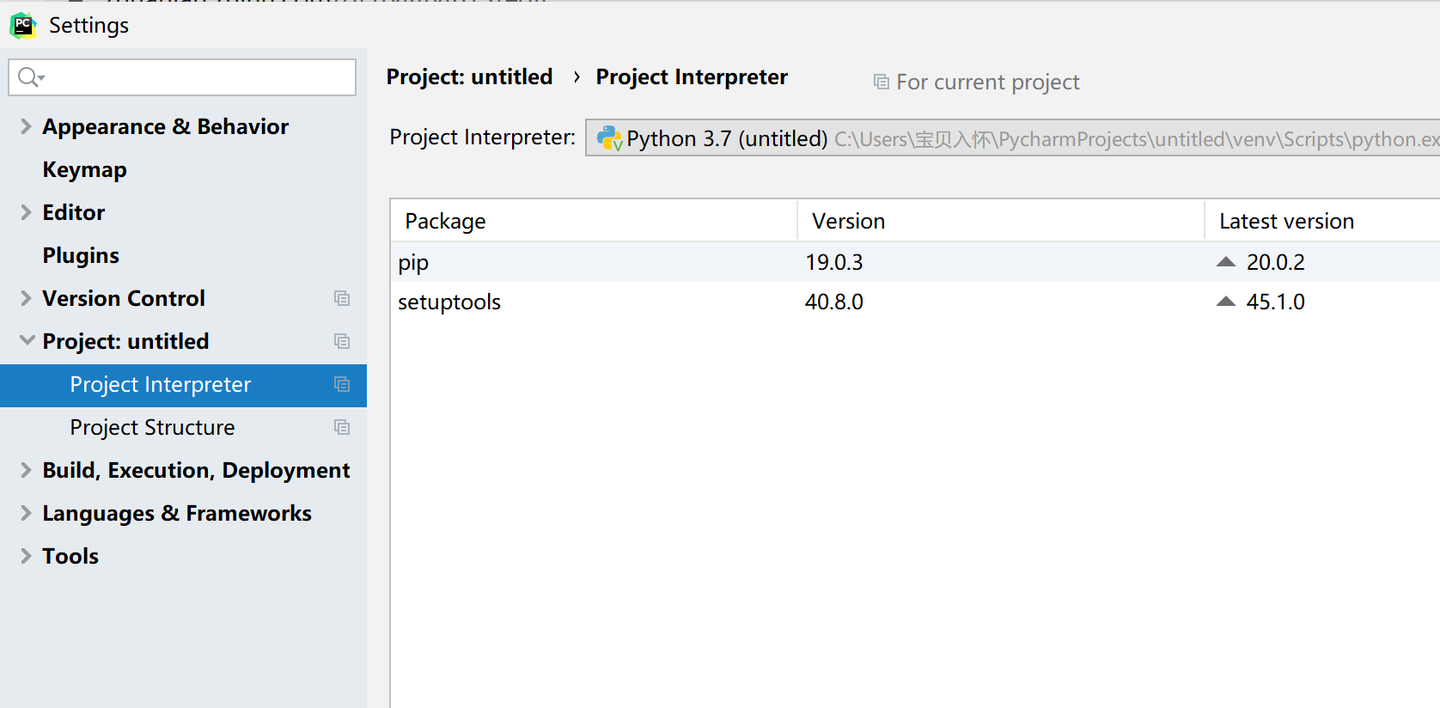Screen dimensions: 1440x708
Task: Click the project-scope icon beside Version Control
Action: 342,298
